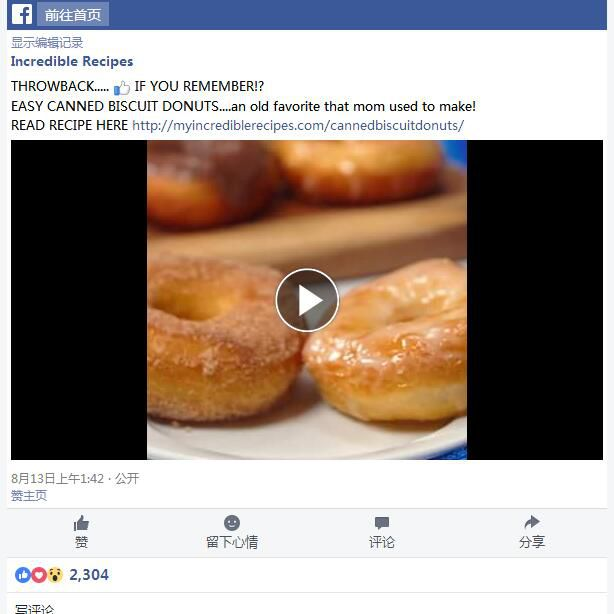Click the arrow 分享 share icon
The width and height of the screenshot is (614, 614).
[x=532, y=522]
